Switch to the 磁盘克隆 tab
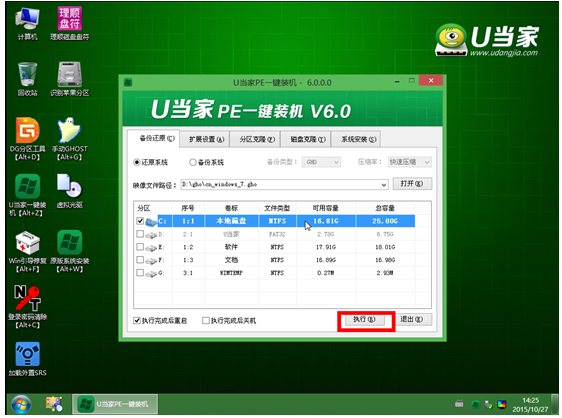562x418 pixels. 305,139
